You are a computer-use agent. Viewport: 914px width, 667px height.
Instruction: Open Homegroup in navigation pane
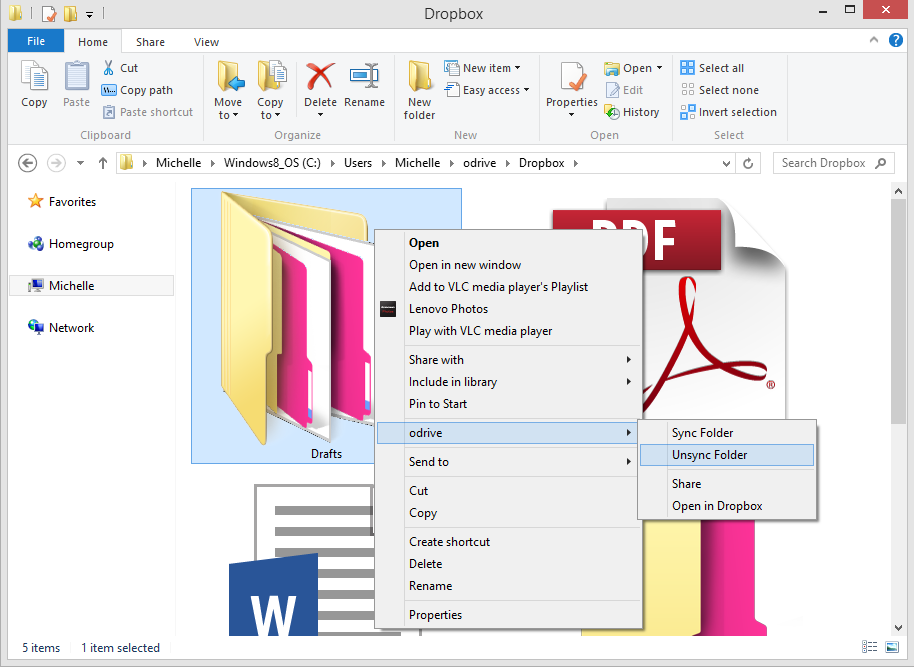pyautogui.click(x=71, y=244)
